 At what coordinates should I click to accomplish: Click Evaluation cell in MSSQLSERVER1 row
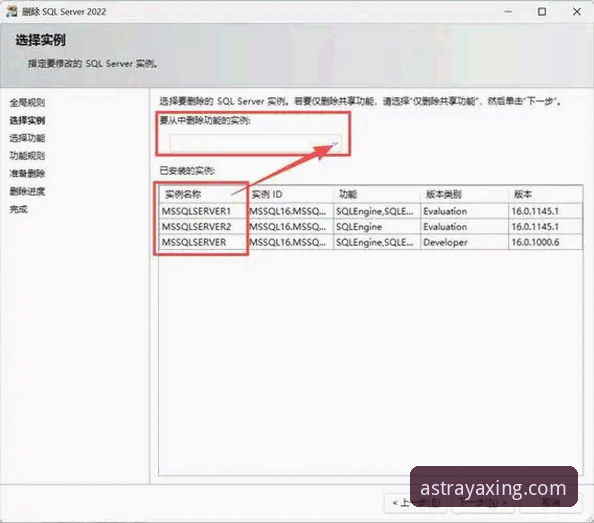click(464, 211)
